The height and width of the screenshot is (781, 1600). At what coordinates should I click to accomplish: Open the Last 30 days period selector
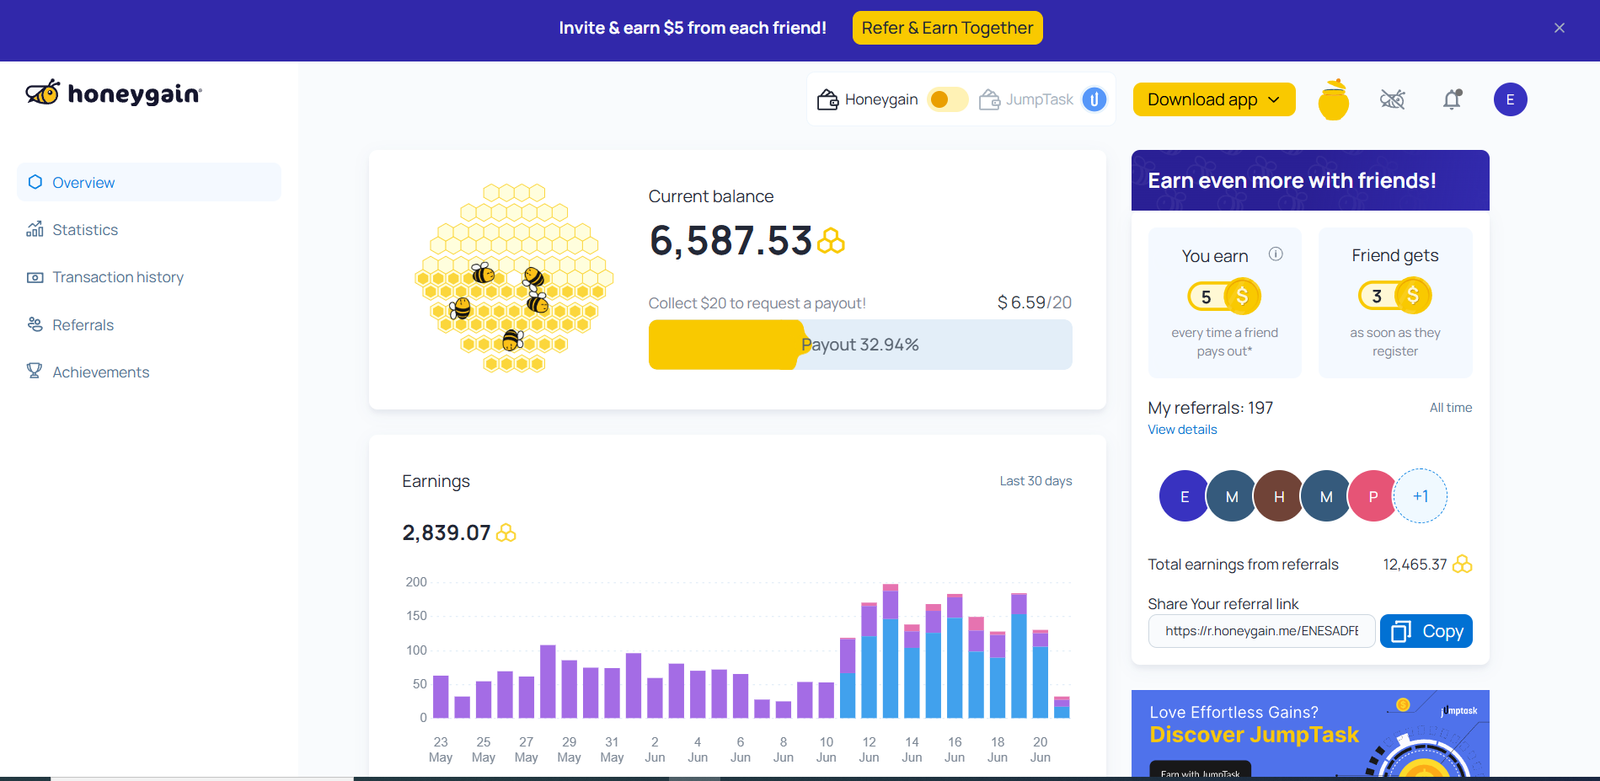(x=1035, y=481)
